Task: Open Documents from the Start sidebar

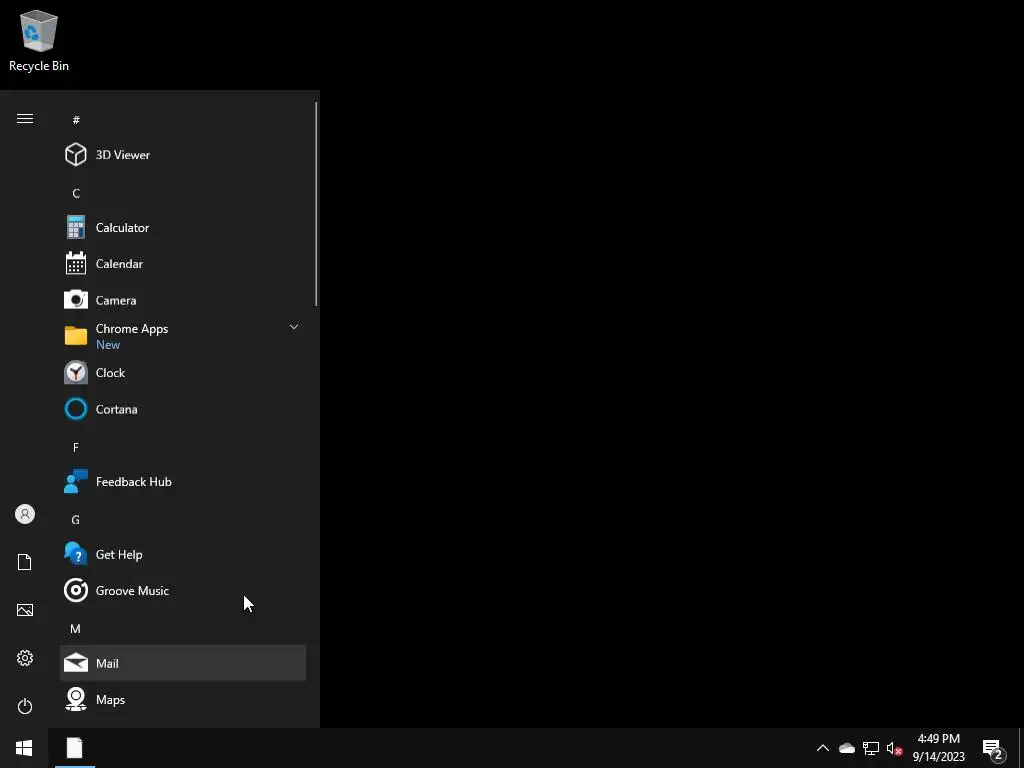Action: coord(25,562)
